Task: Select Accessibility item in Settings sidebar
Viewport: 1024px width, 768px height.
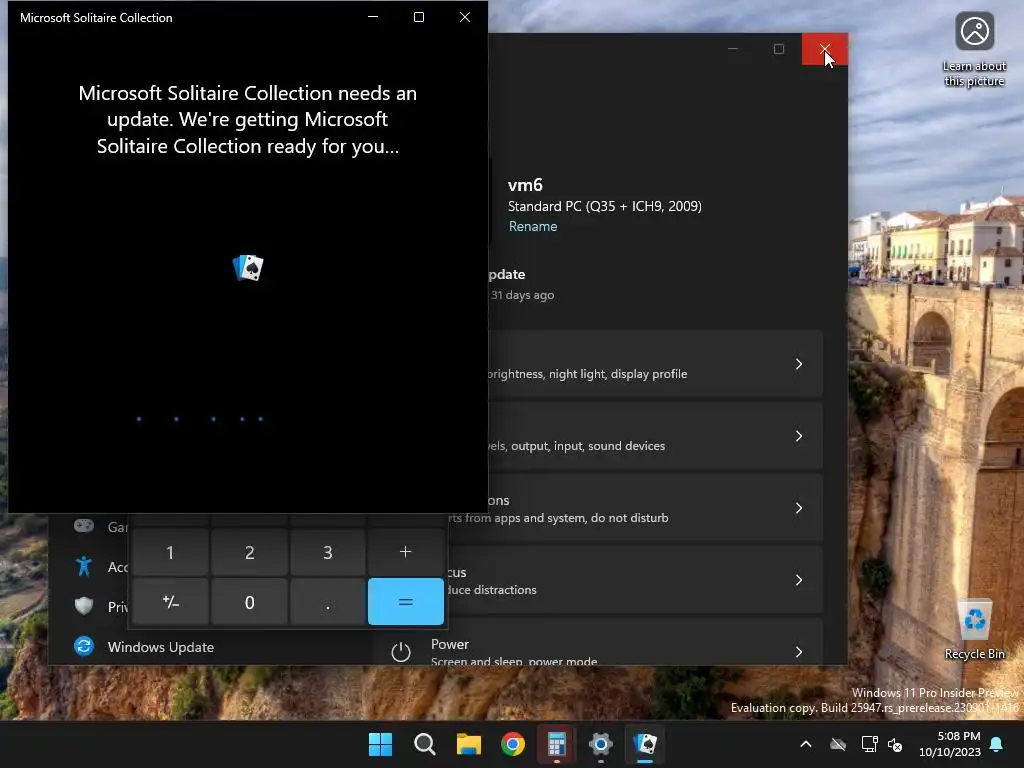Action: coord(101,566)
